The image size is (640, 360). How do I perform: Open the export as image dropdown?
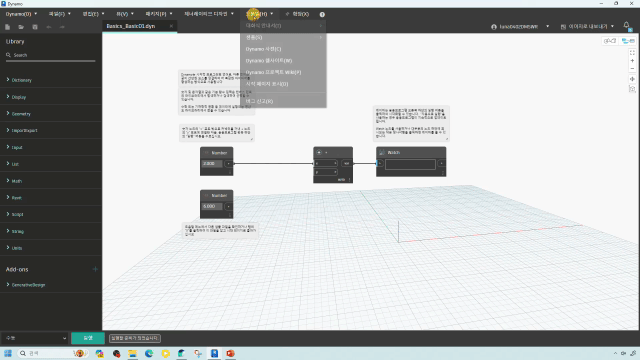(x=612, y=27)
